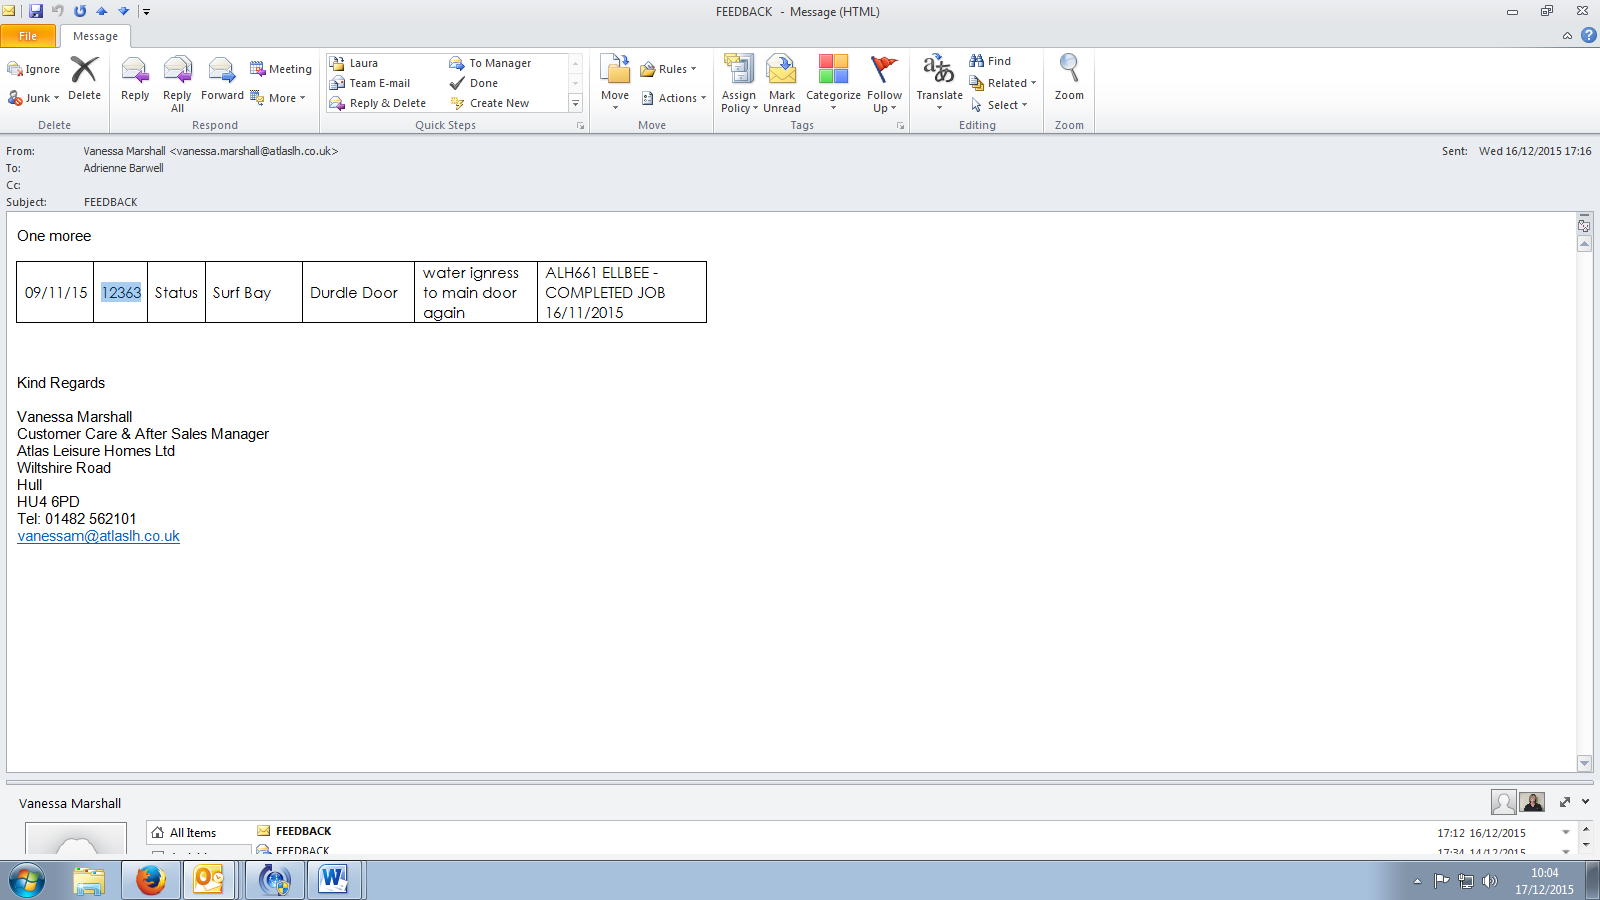The width and height of the screenshot is (1600, 900).
Task: Open the File tab
Action: (x=28, y=36)
